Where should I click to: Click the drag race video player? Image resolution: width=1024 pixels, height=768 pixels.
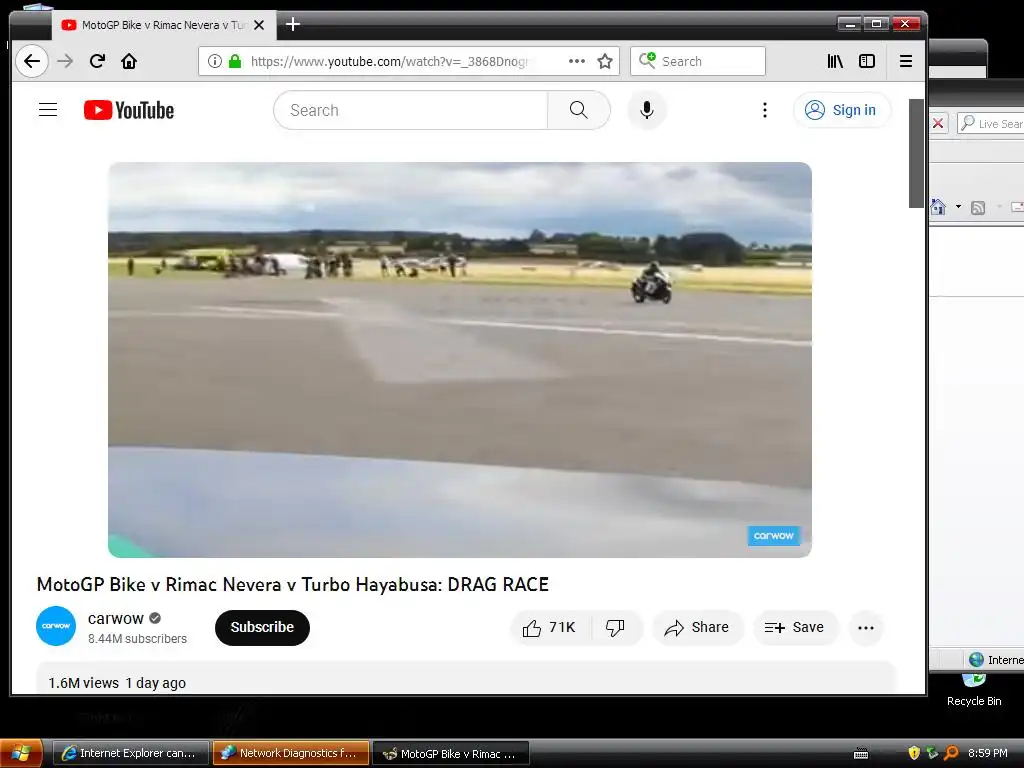(x=460, y=360)
